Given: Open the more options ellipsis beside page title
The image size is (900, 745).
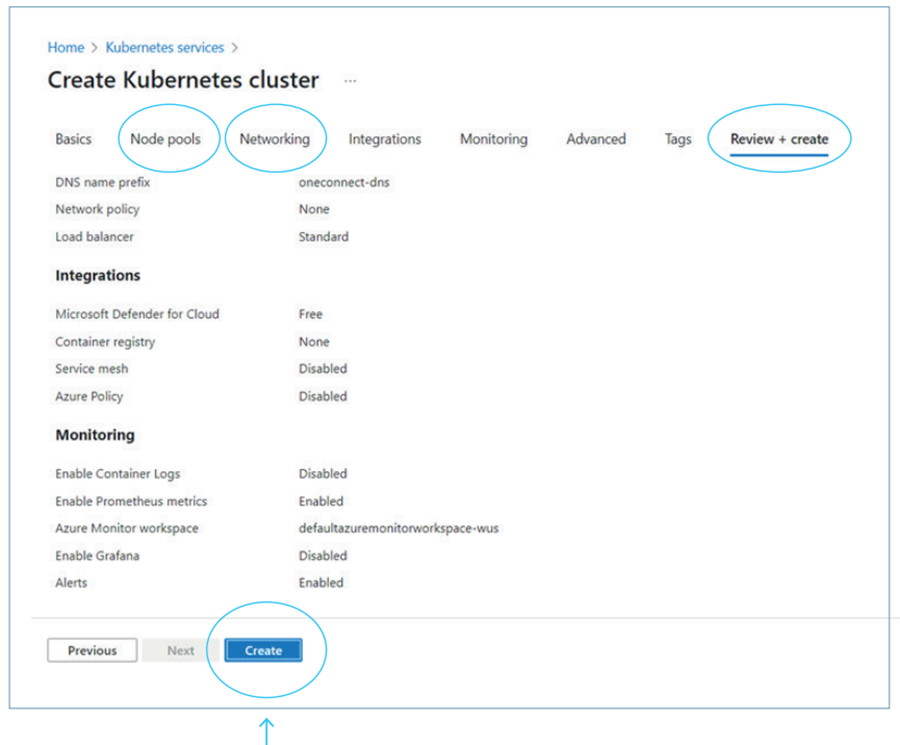Looking at the screenshot, I should coord(350,81).
